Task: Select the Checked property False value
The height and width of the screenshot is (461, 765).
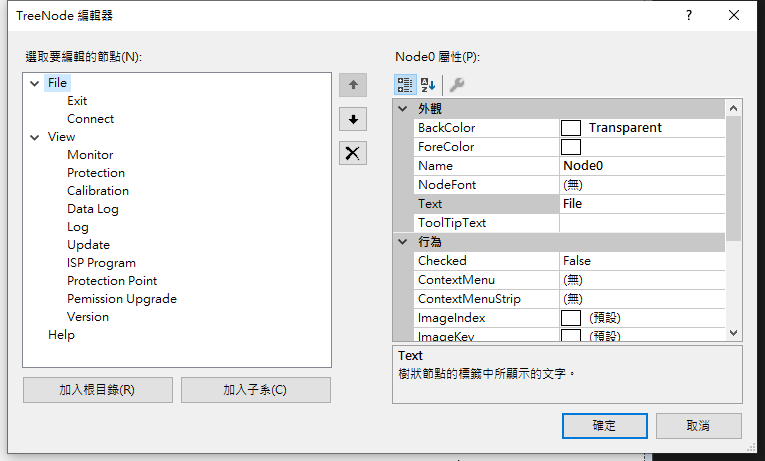Action: pyautogui.click(x=642, y=261)
